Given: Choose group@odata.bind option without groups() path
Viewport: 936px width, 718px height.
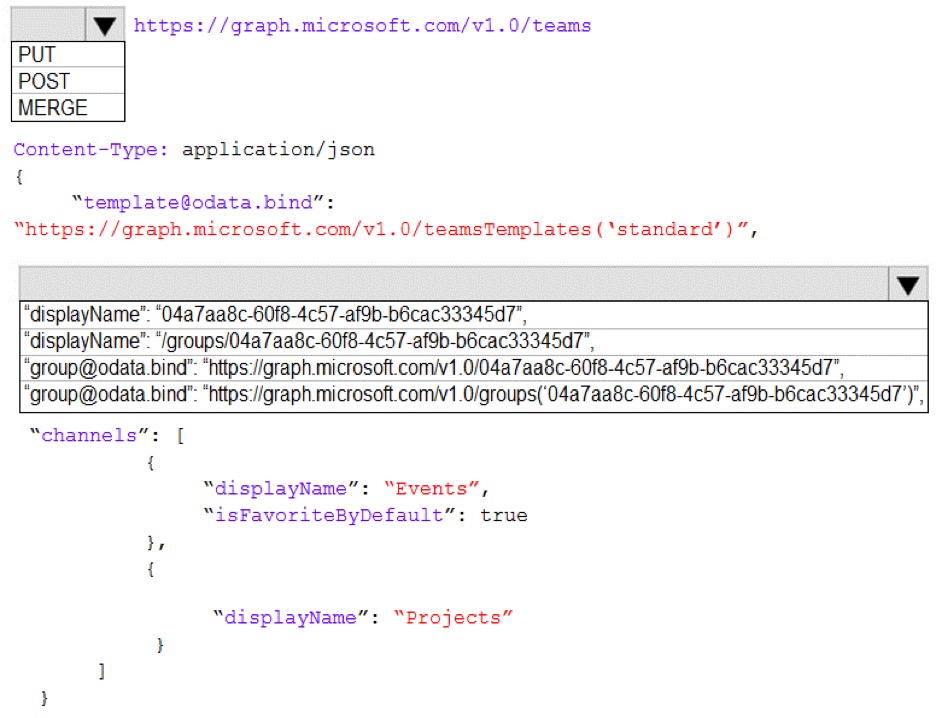Looking at the screenshot, I should (474, 368).
